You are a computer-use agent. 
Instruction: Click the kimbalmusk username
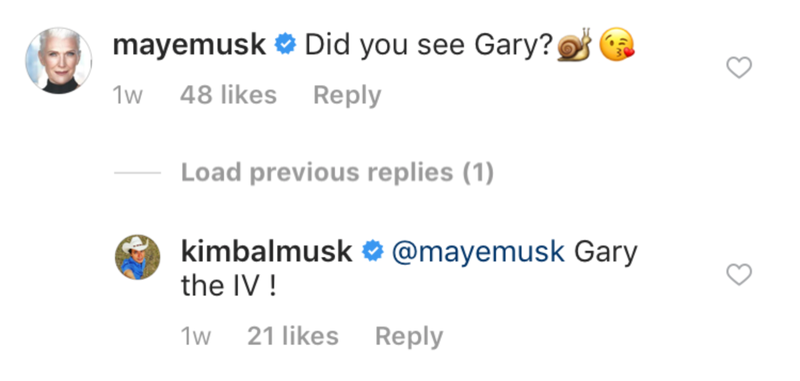[x=267, y=252]
